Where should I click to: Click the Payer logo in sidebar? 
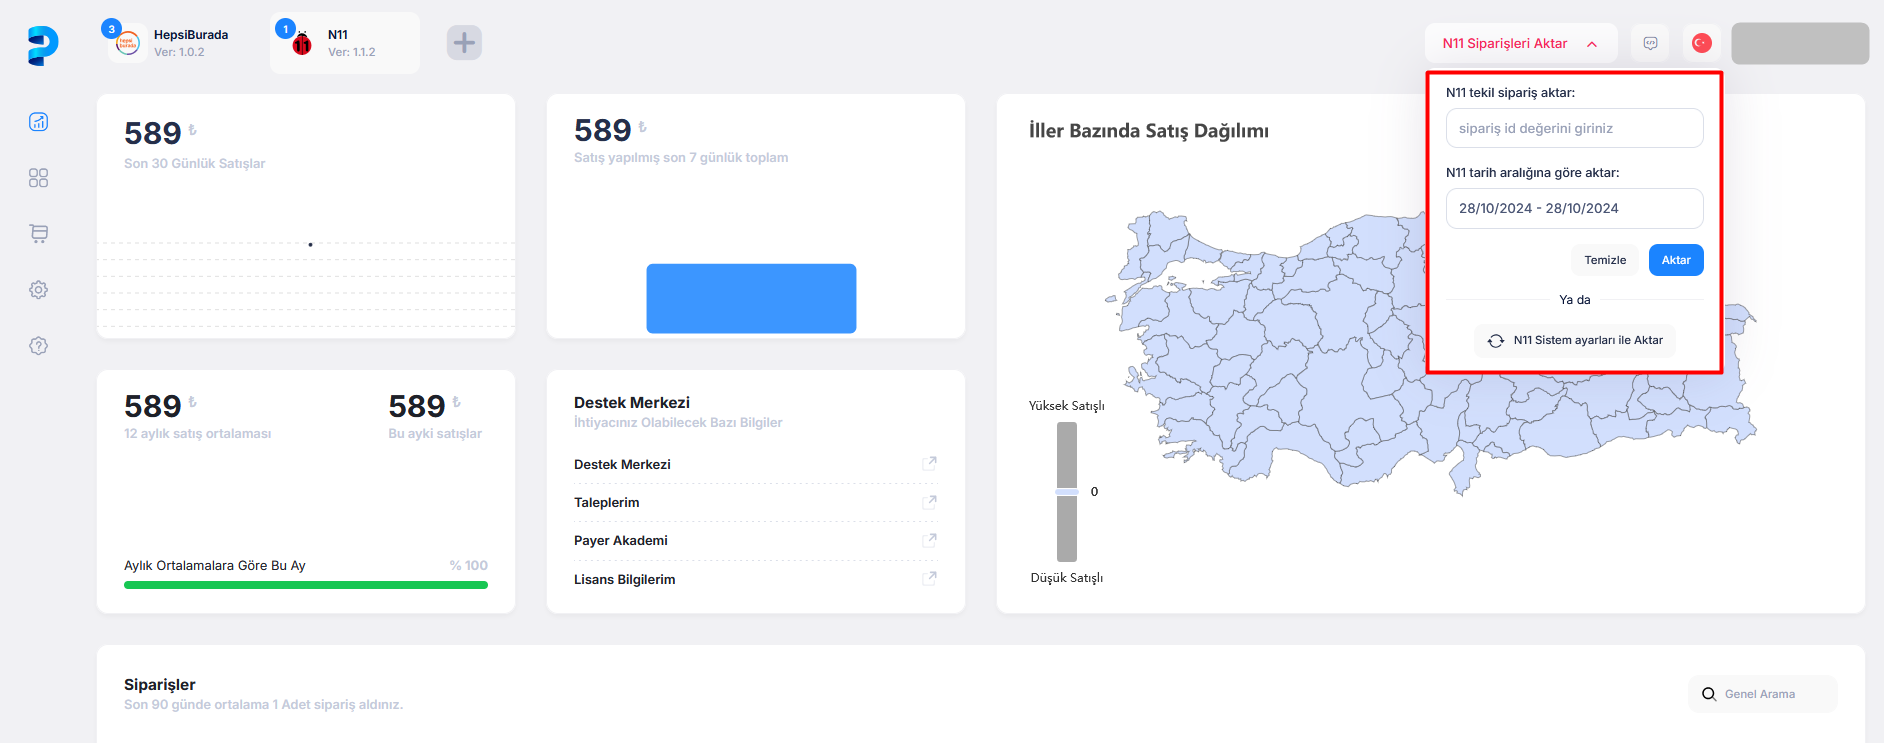(42, 45)
